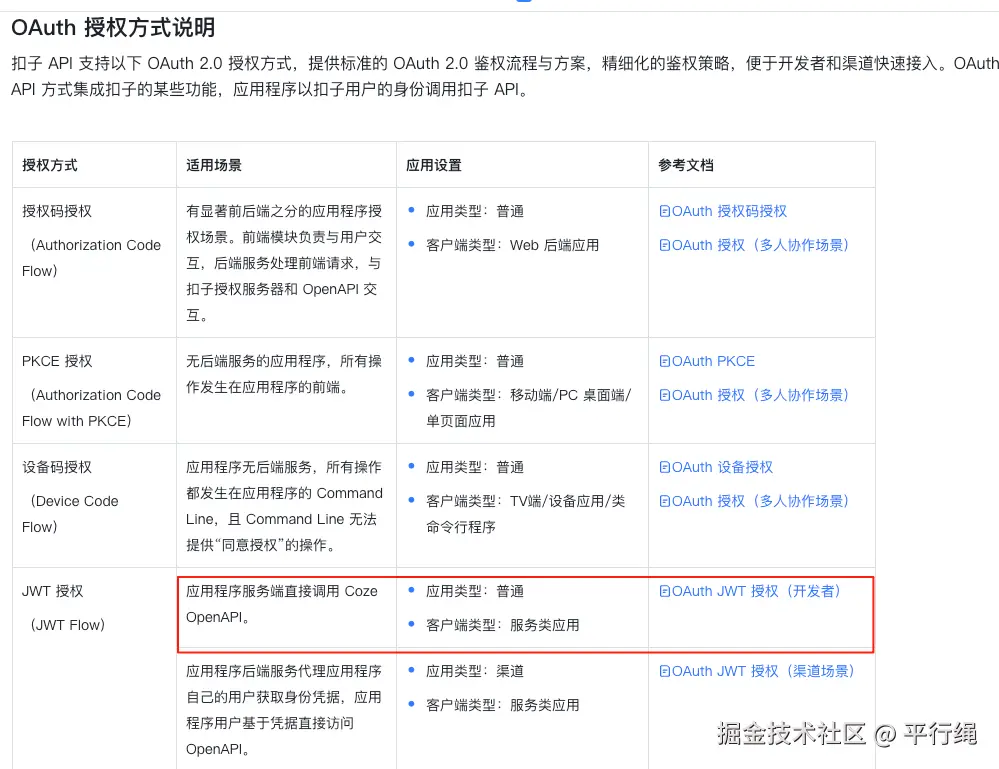This screenshot has height=769, width=999.
Task: Click the 适用场景 column header
Action: coord(214,165)
